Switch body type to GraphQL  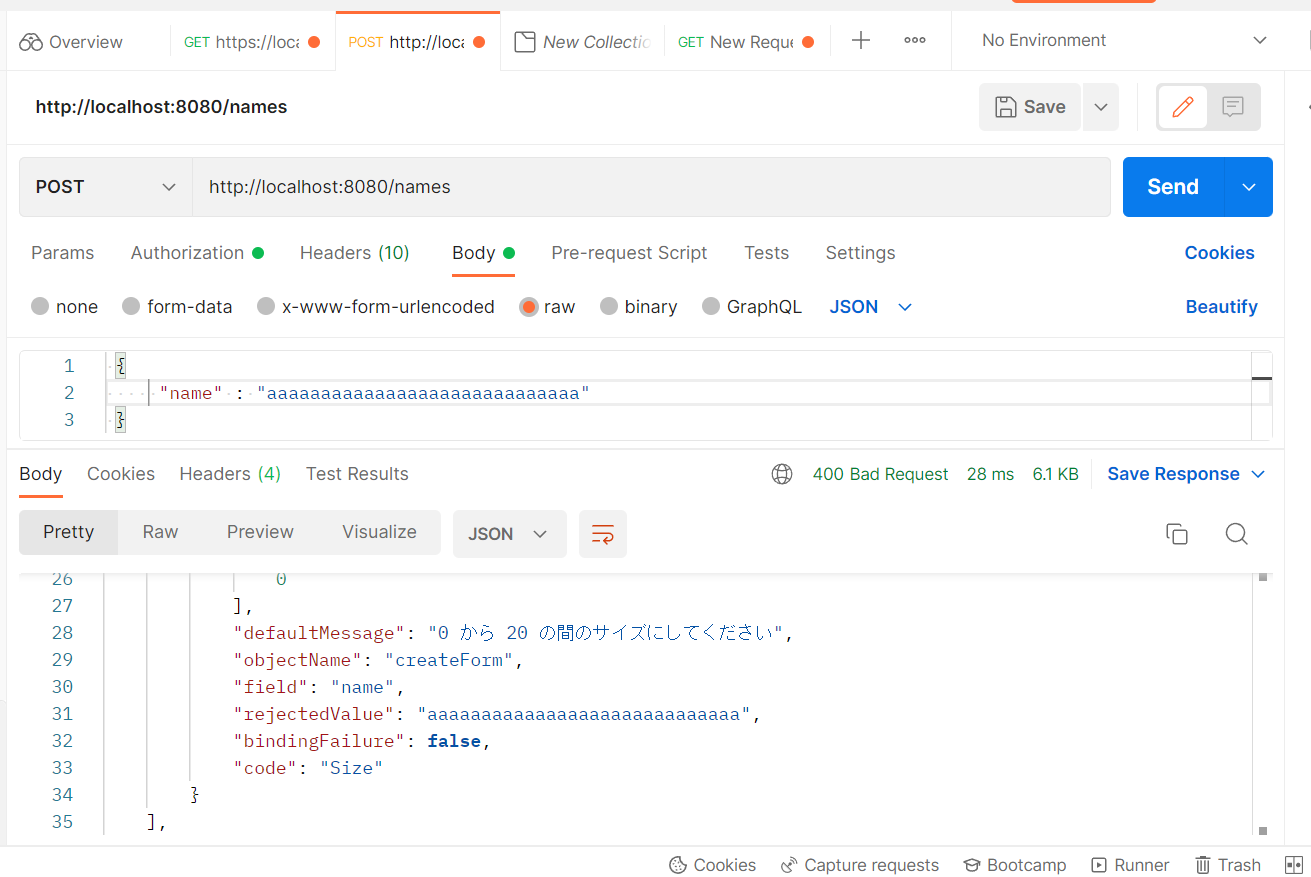tap(752, 306)
